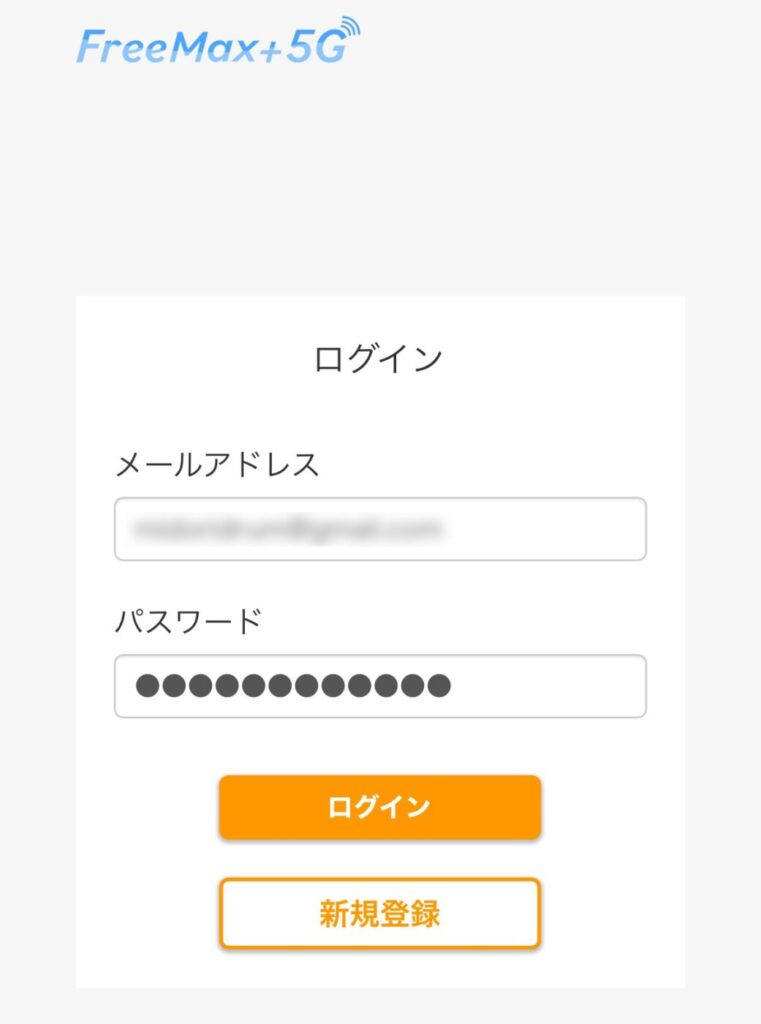The width and height of the screenshot is (761, 1024).
Task: Click the word FreeMax in the logo
Action: pos(166,47)
